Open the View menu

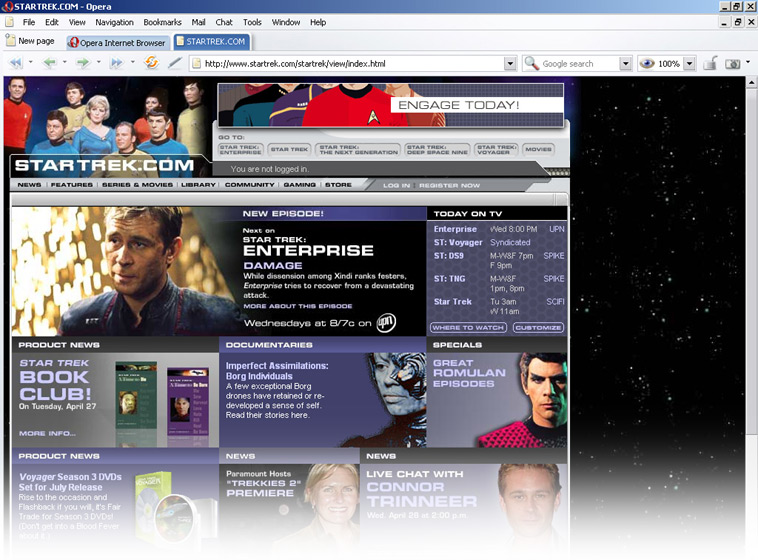pos(77,22)
